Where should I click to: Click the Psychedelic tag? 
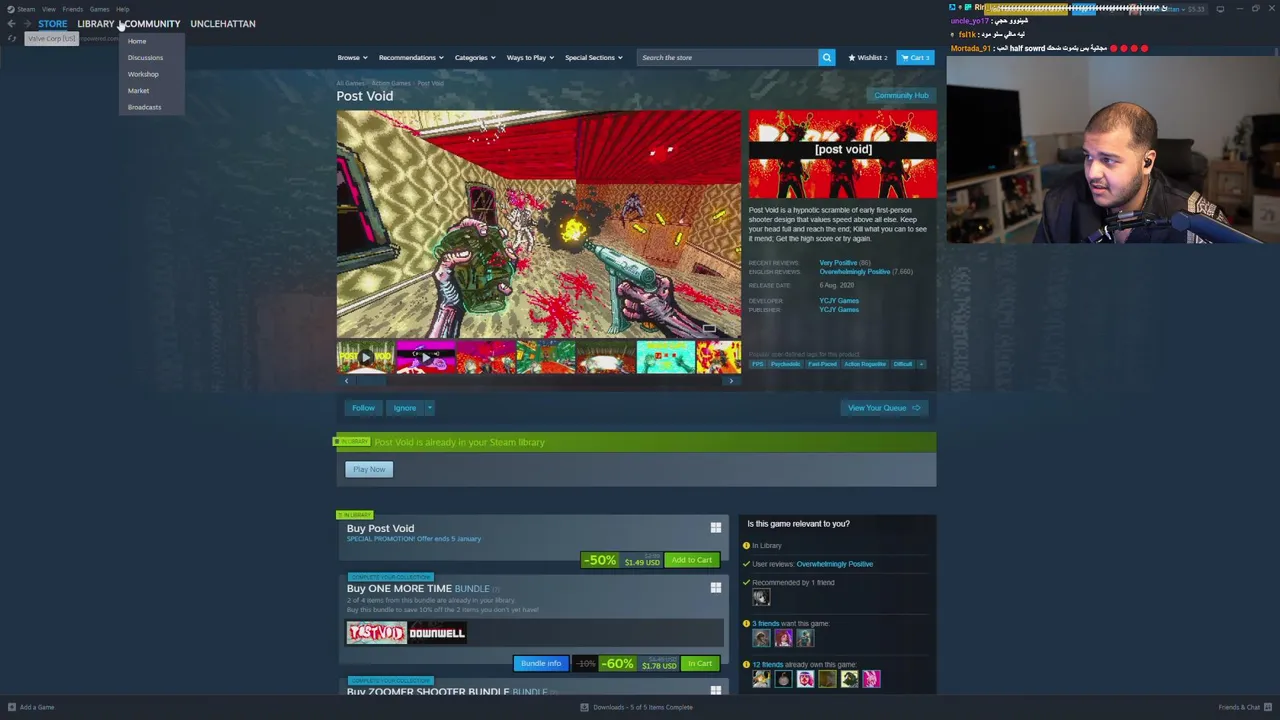point(786,364)
